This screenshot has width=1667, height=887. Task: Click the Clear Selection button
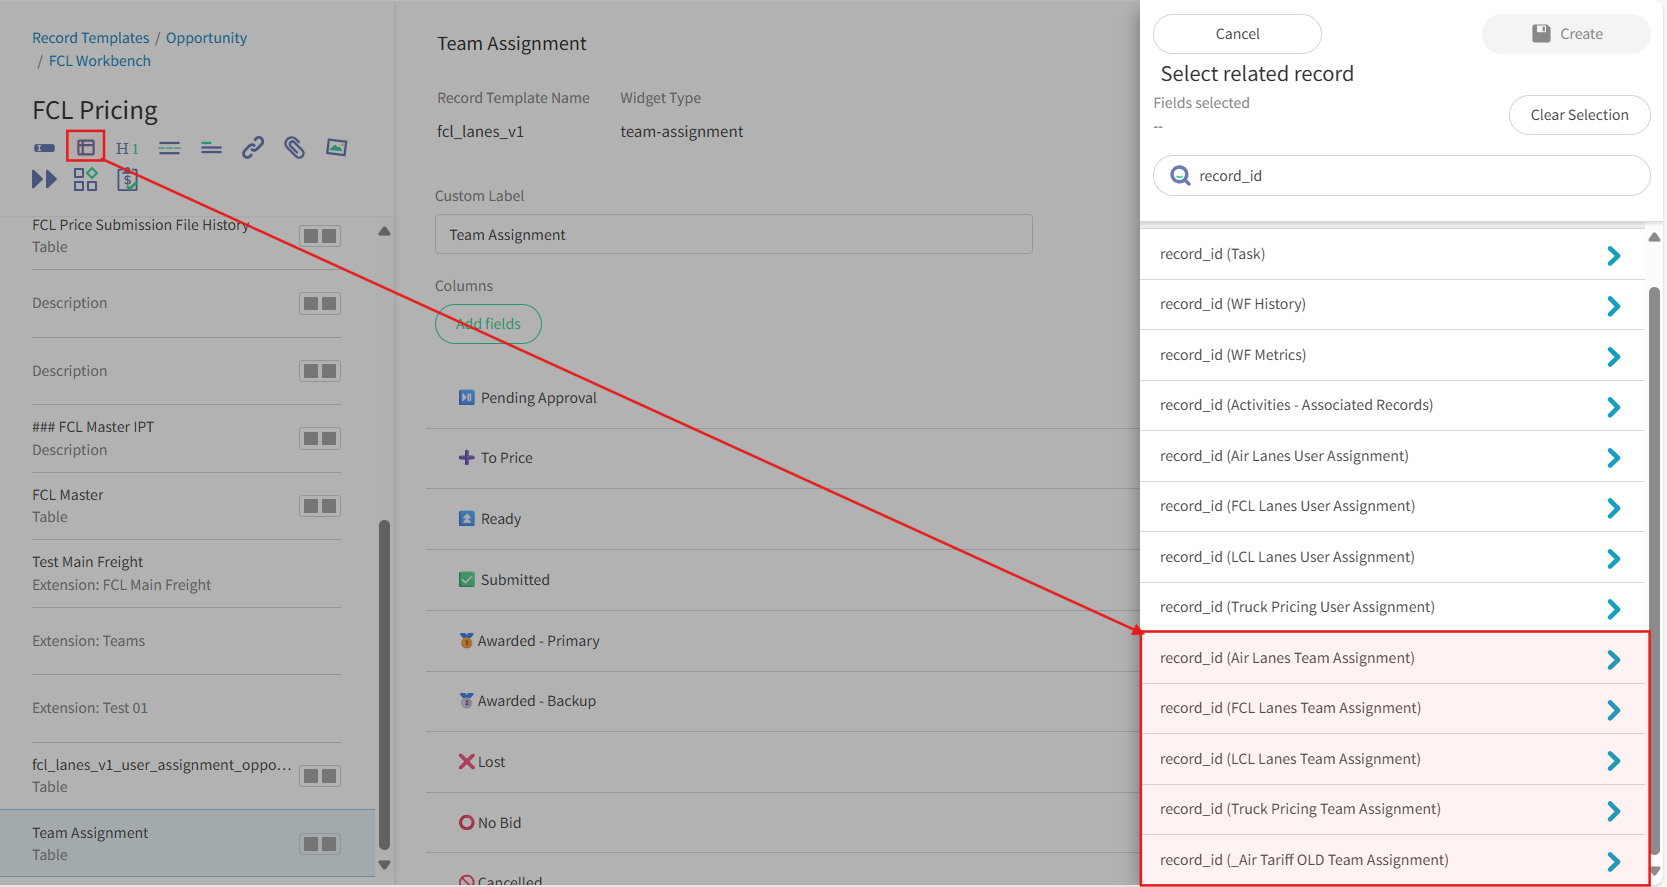[x=1579, y=115]
